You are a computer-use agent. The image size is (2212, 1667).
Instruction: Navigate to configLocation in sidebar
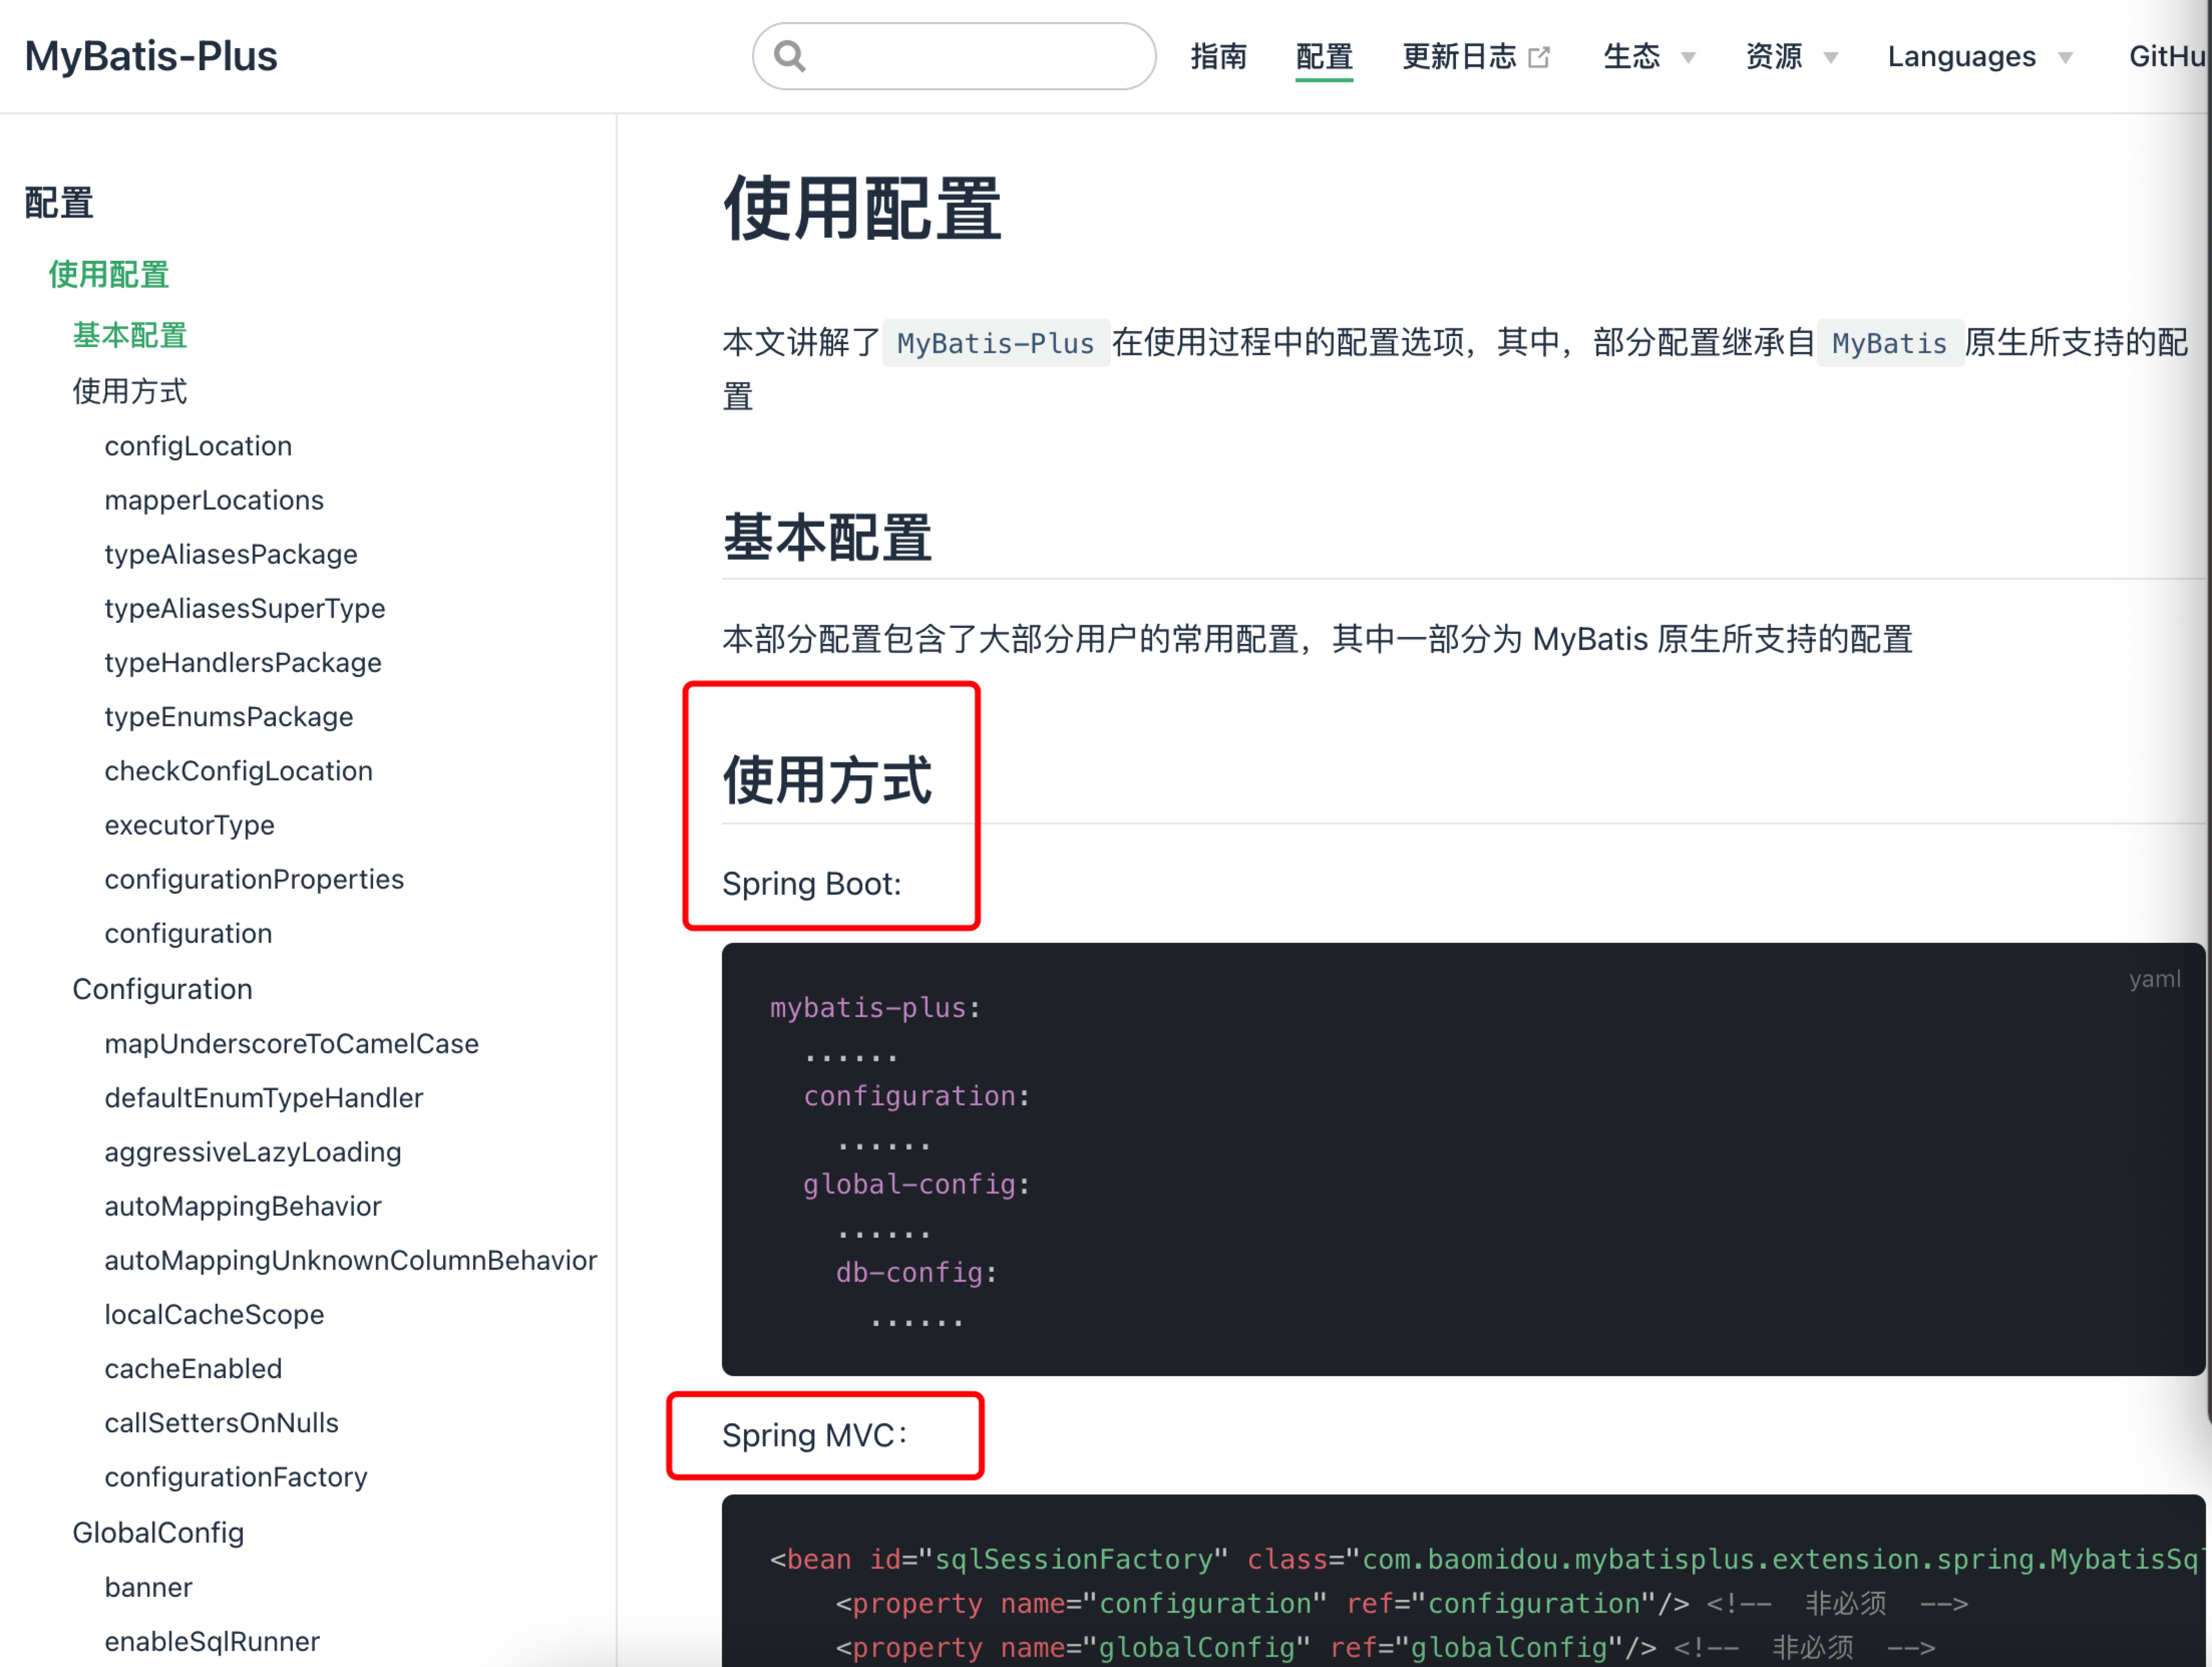pos(197,446)
